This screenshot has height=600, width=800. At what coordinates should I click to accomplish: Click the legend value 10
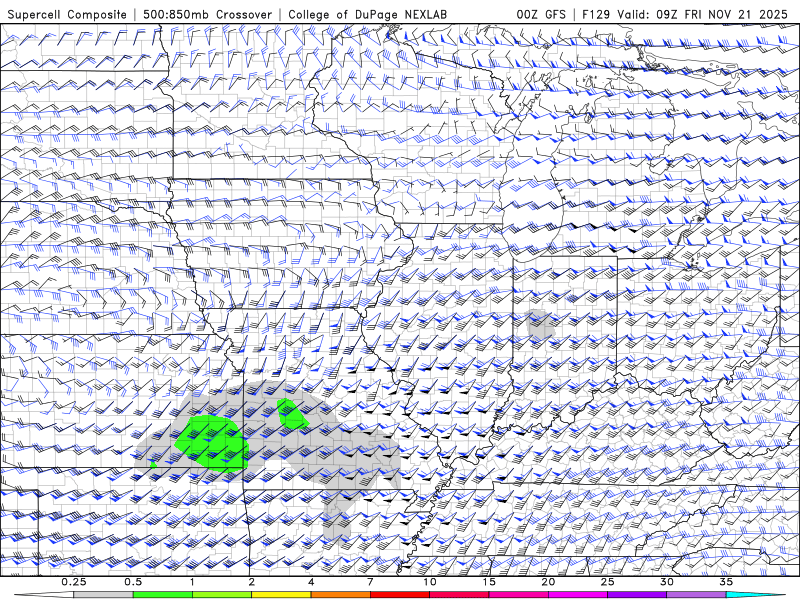[430, 582]
